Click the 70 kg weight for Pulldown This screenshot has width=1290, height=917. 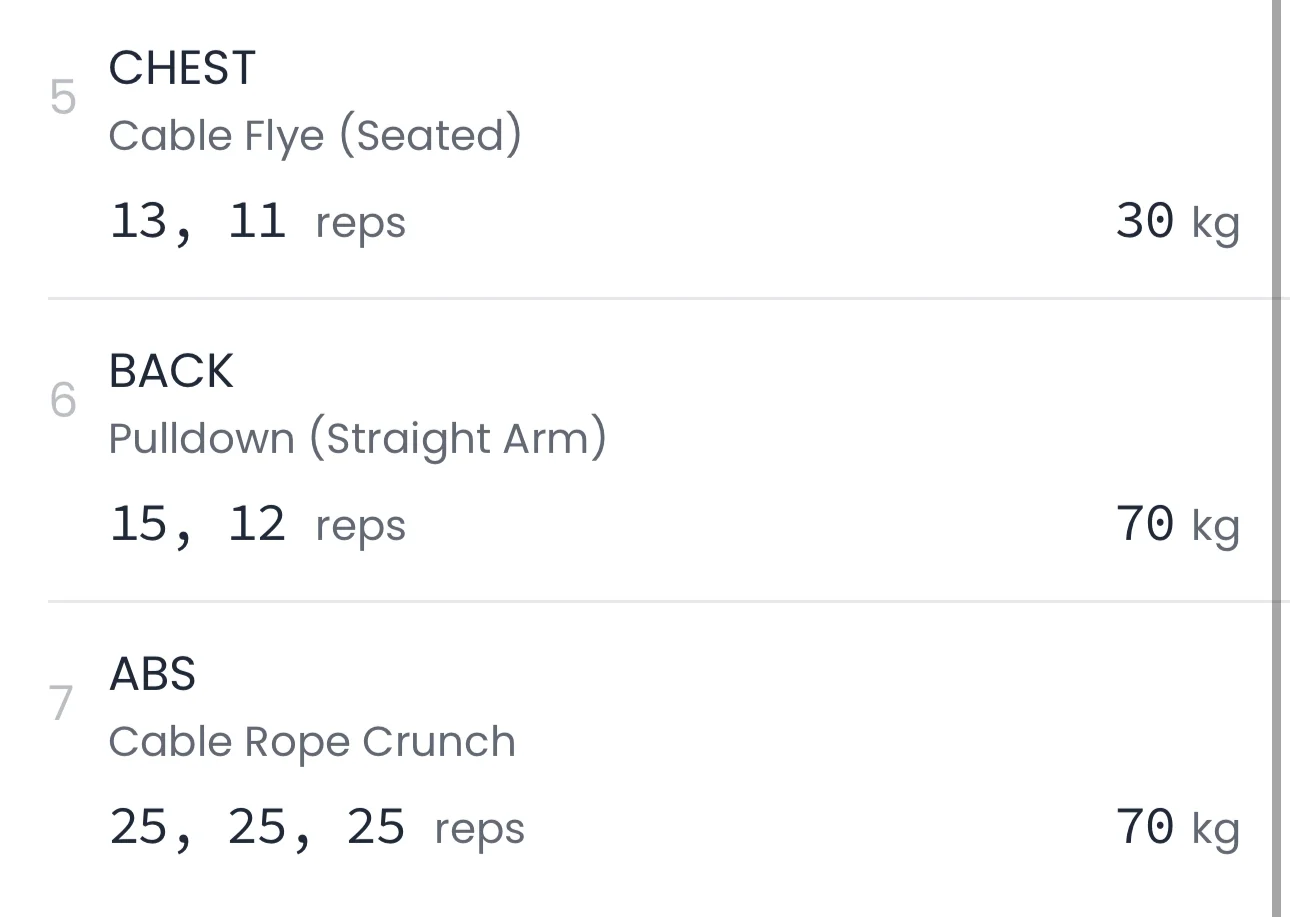(1144, 524)
